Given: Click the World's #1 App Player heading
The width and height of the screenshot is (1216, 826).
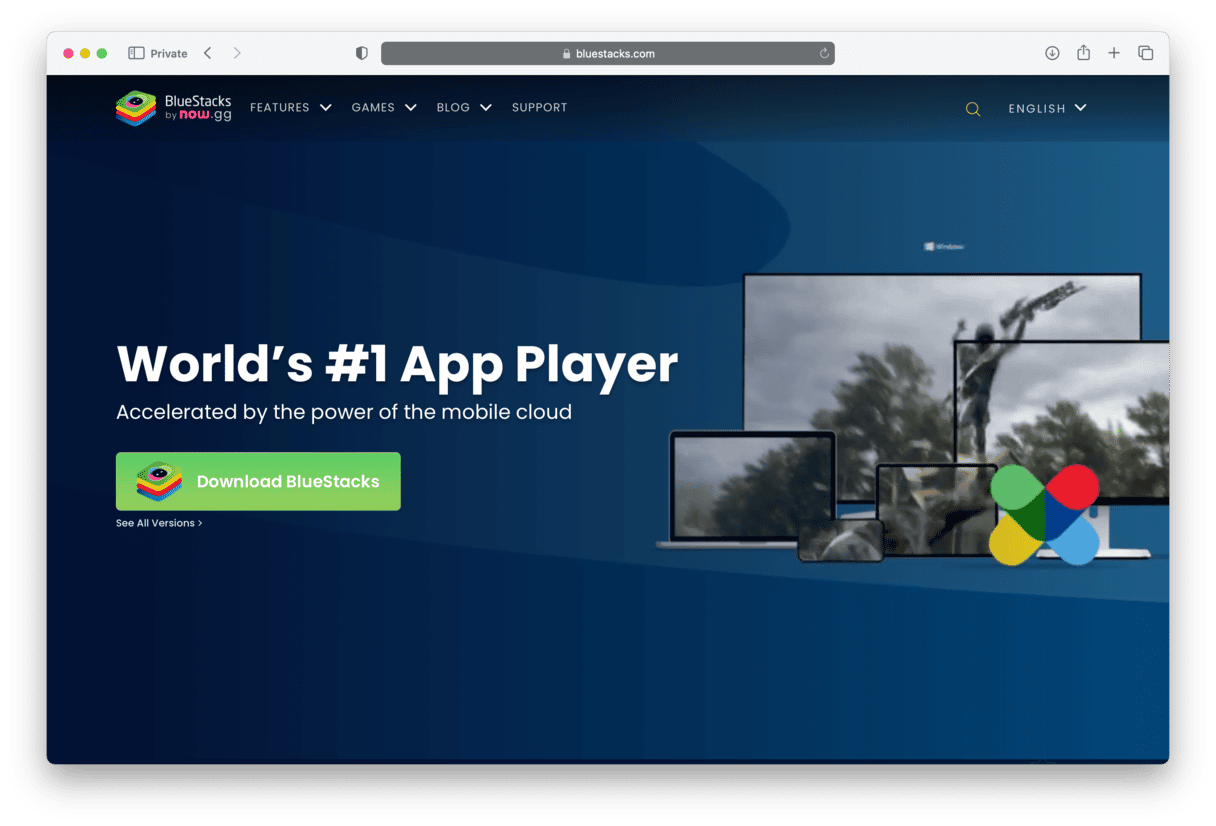Looking at the screenshot, I should pos(397,364).
